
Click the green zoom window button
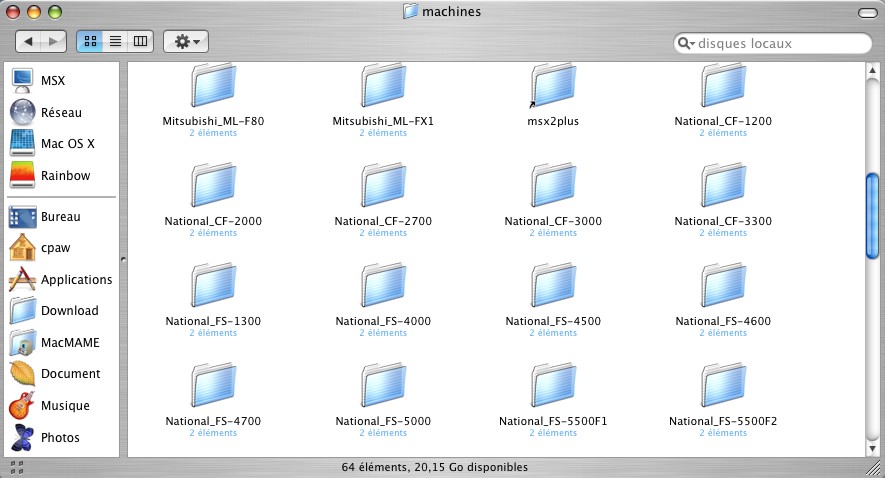tap(55, 11)
